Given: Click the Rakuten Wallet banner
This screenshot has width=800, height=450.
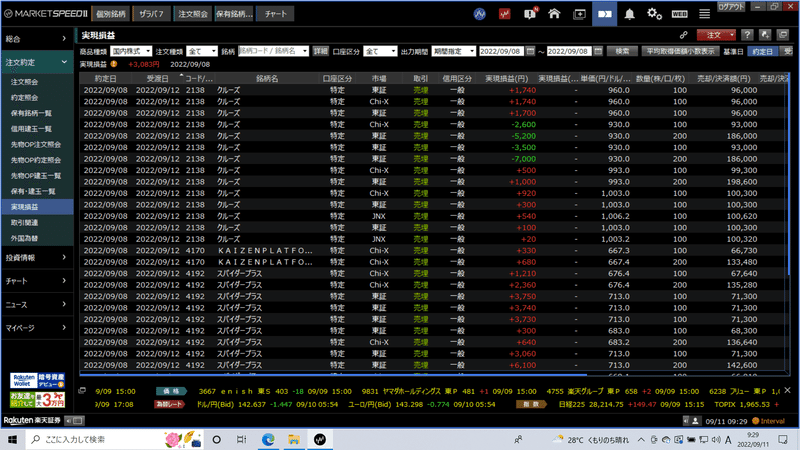Looking at the screenshot, I should [x=37, y=381].
